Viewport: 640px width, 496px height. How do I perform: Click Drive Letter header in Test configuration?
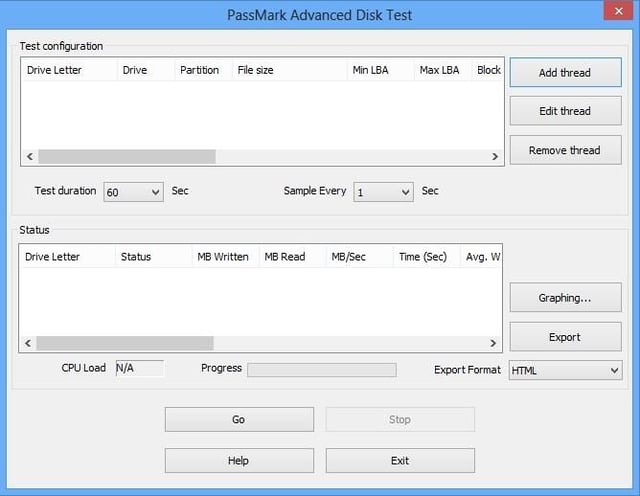point(69,70)
